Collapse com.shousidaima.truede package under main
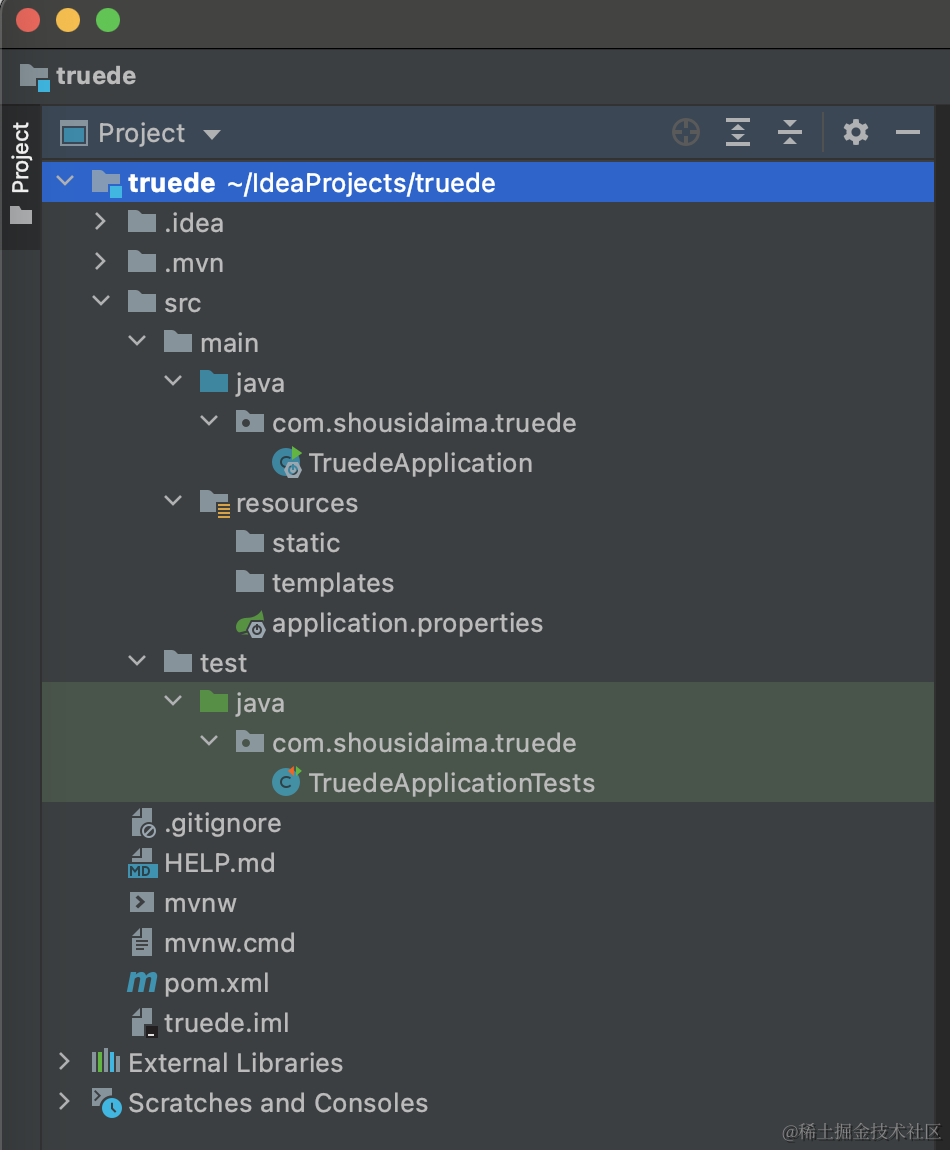950x1150 pixels. pos(209,421)
